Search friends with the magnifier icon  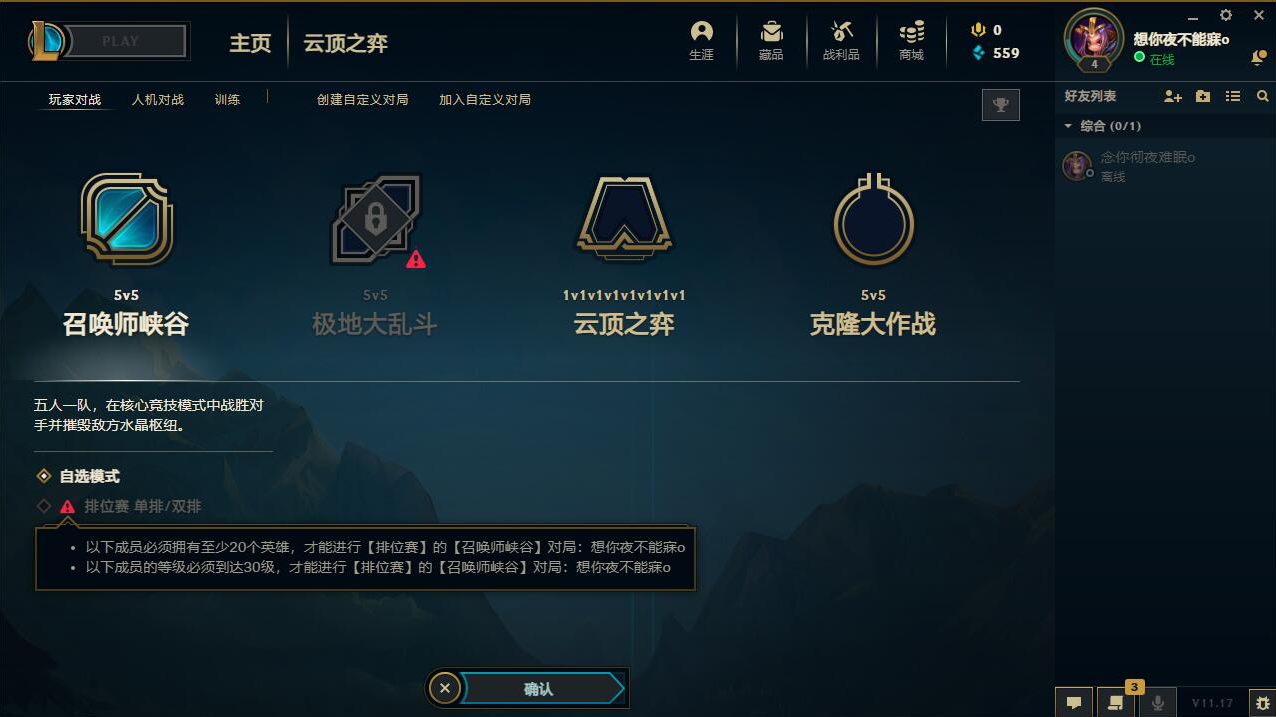(x=1262, y=96)
